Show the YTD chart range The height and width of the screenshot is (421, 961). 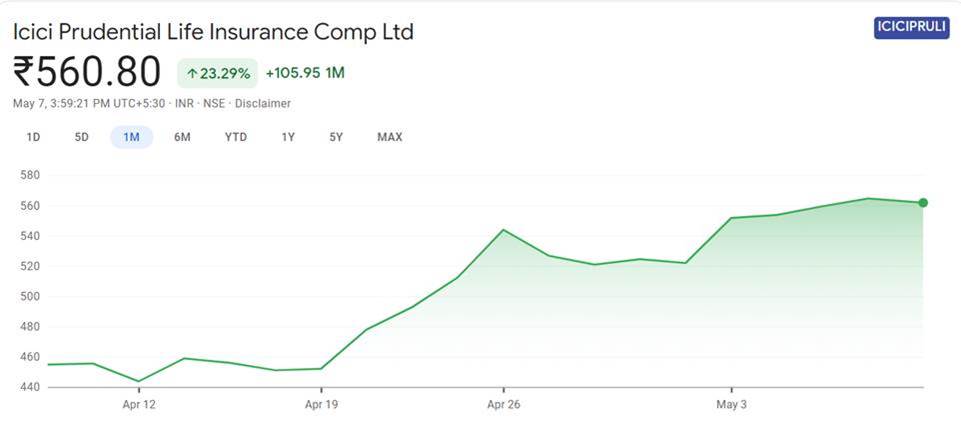[x=235, y=137]
